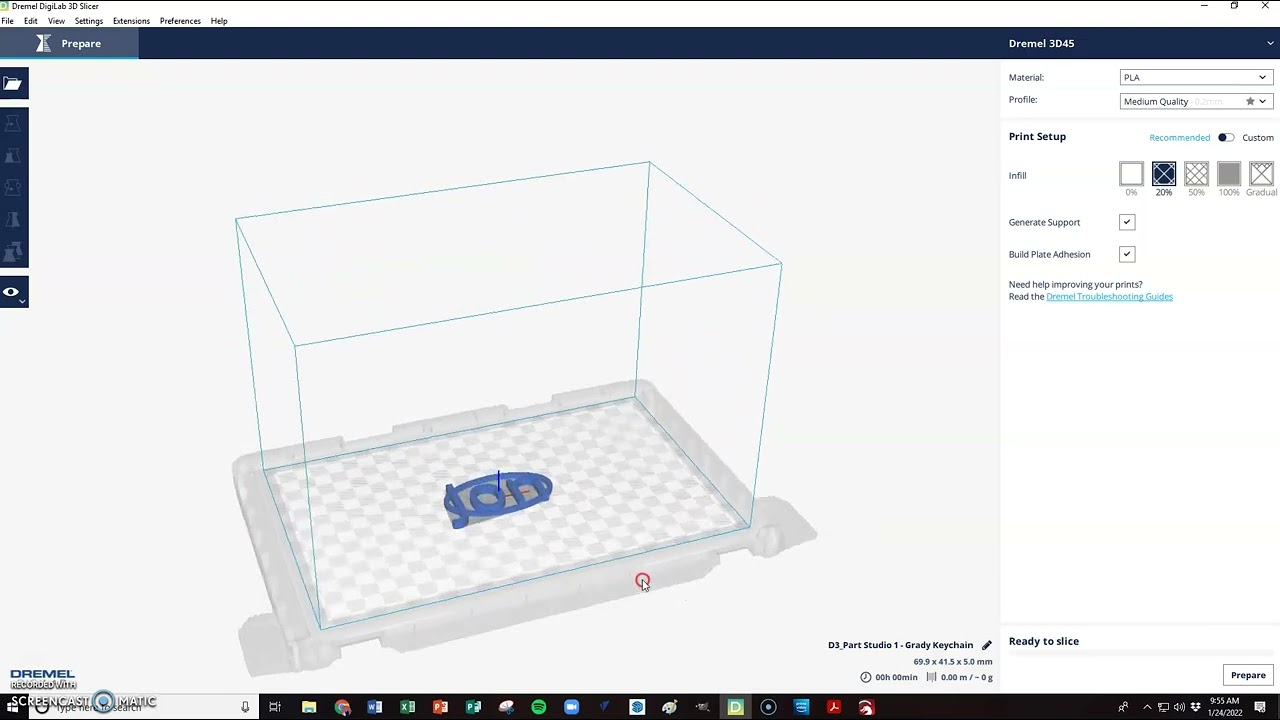
Task: Click the job name D3_Part Studio 1 - Grady Keychain
Action: point(900,645)
